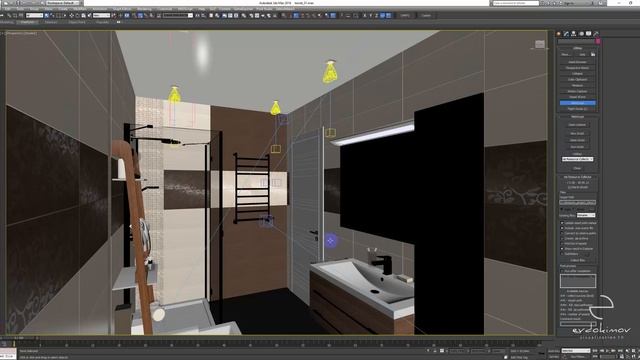640x360 pixels.
Task: Open the Selection Filter dropdown
Action: click(34, 16)
